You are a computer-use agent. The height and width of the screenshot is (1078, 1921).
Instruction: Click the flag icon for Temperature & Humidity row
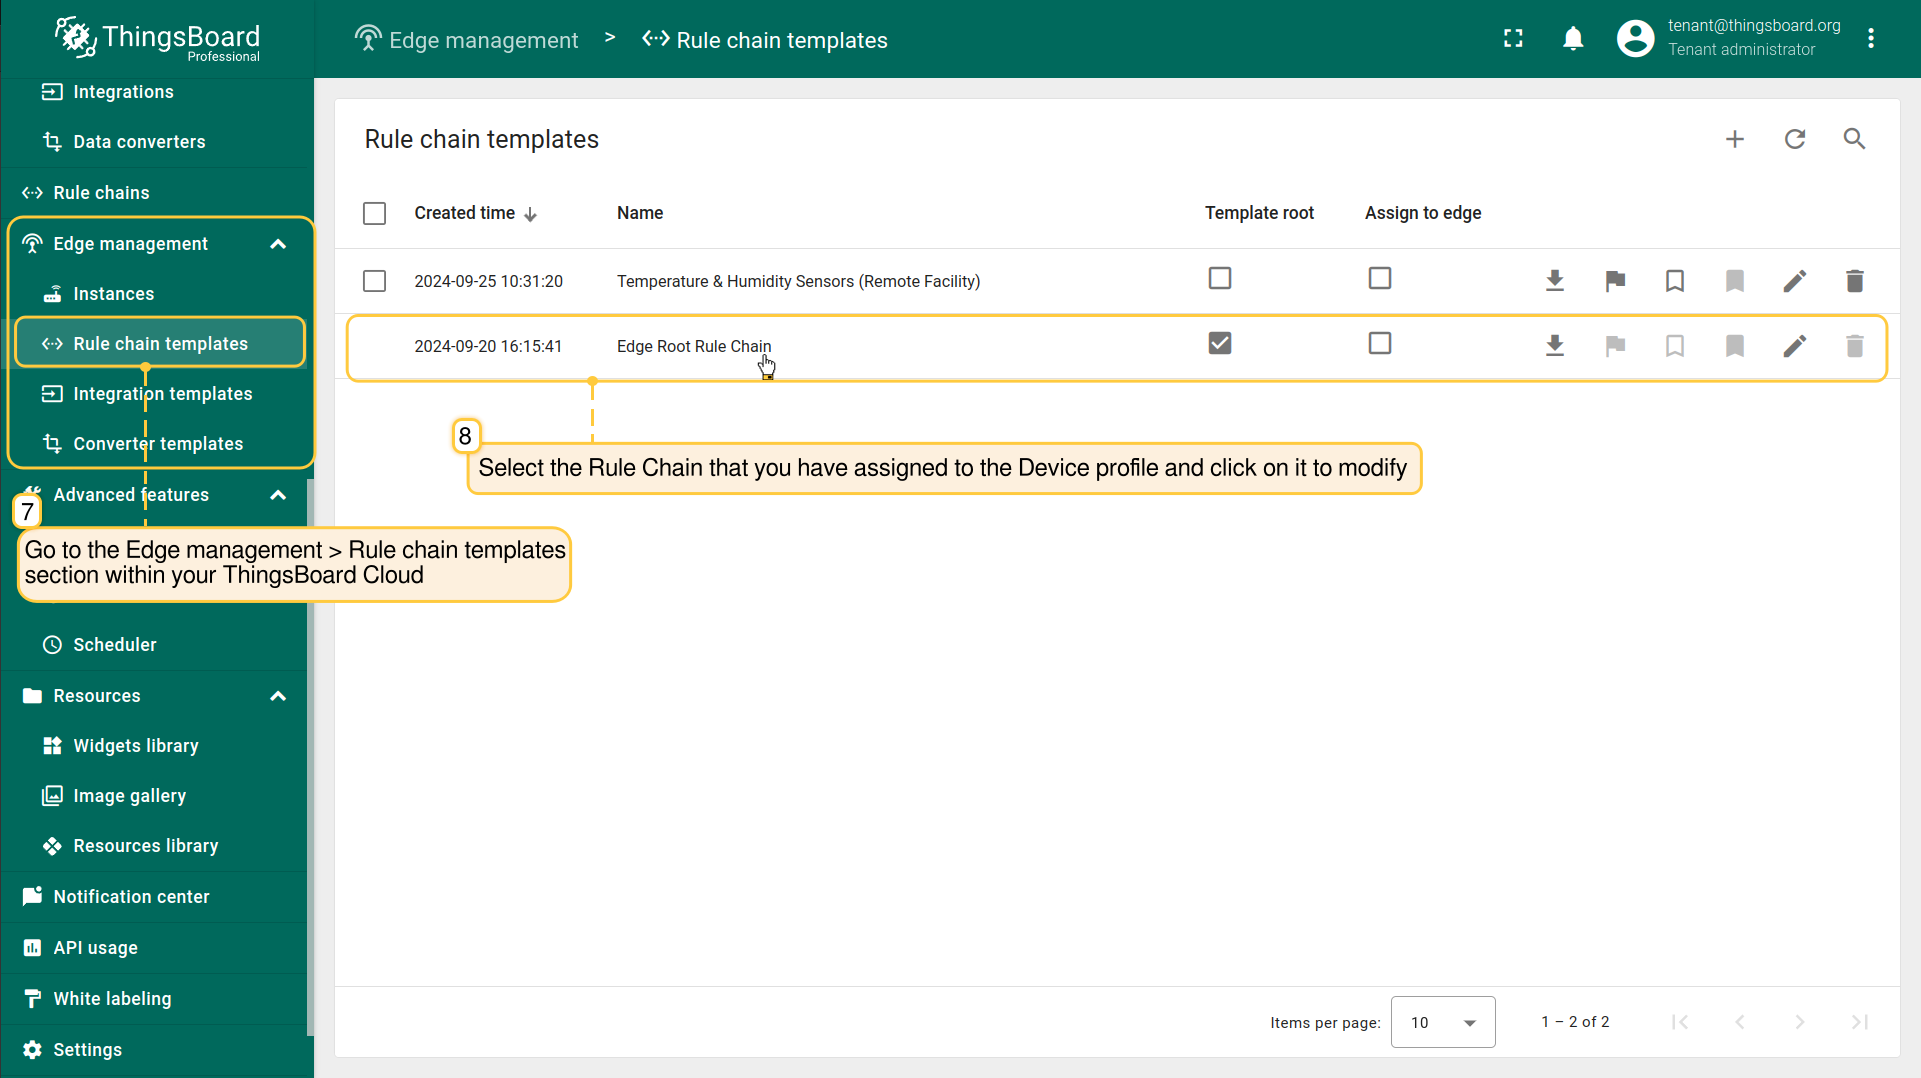point(1615,281)
